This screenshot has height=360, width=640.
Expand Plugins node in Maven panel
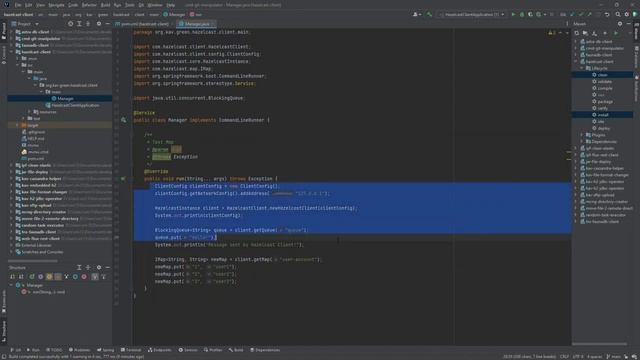click(582, 135)
